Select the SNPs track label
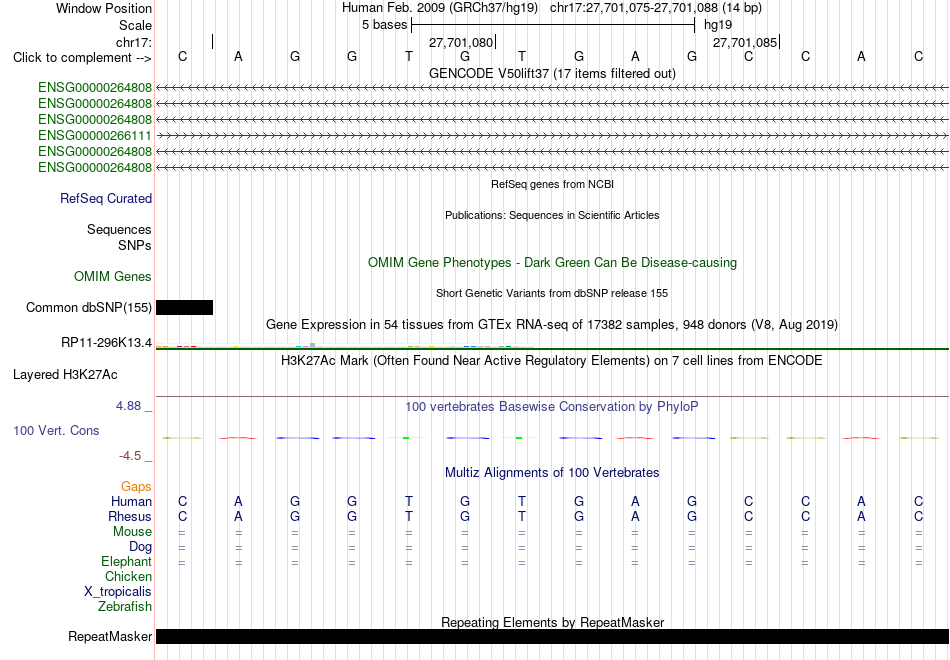Screen dimensions: 950x660 tap(135, 245)
